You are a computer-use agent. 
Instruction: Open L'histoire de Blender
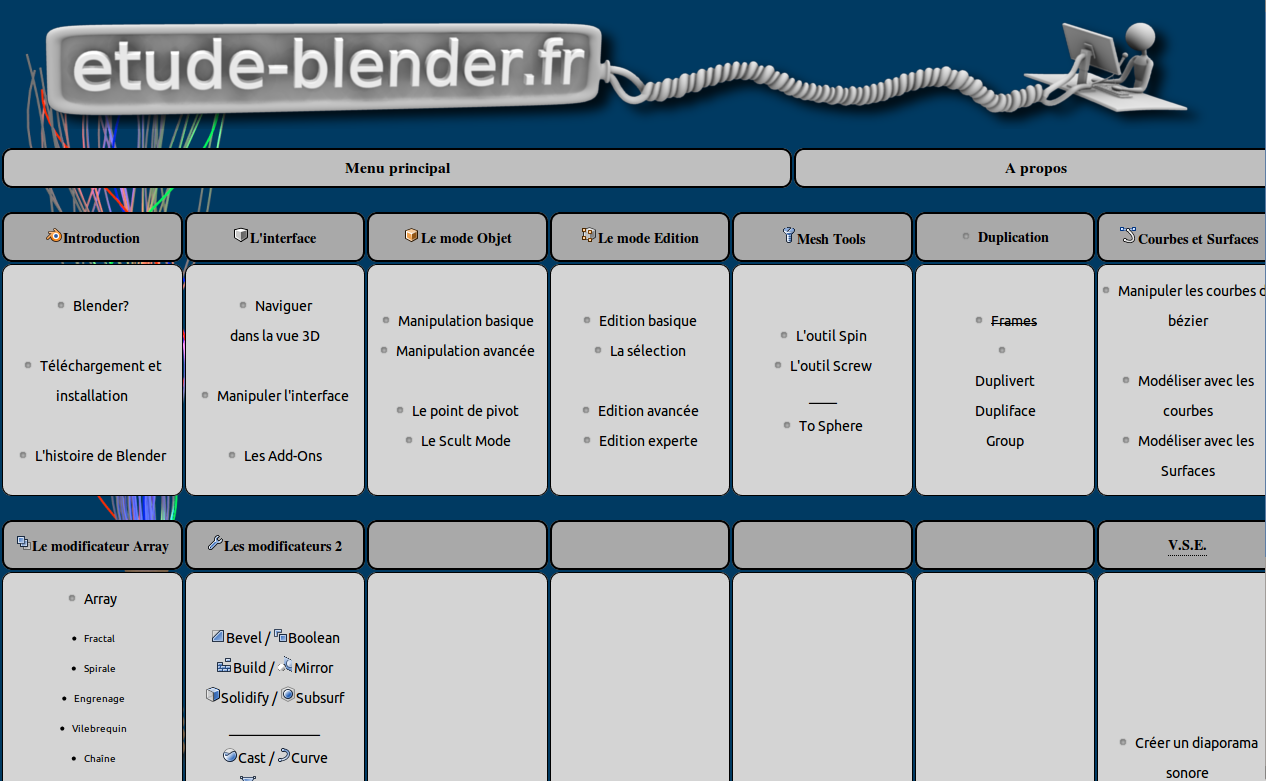pyautogui.click(x=101, y=455)
